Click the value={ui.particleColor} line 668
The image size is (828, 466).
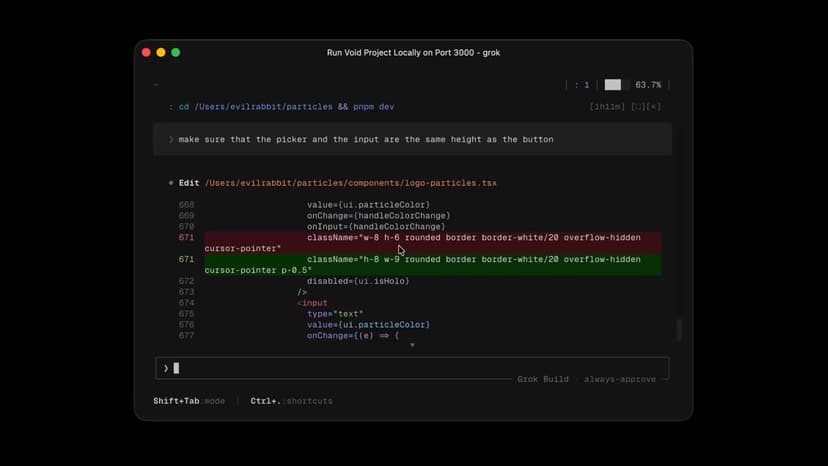369,205
